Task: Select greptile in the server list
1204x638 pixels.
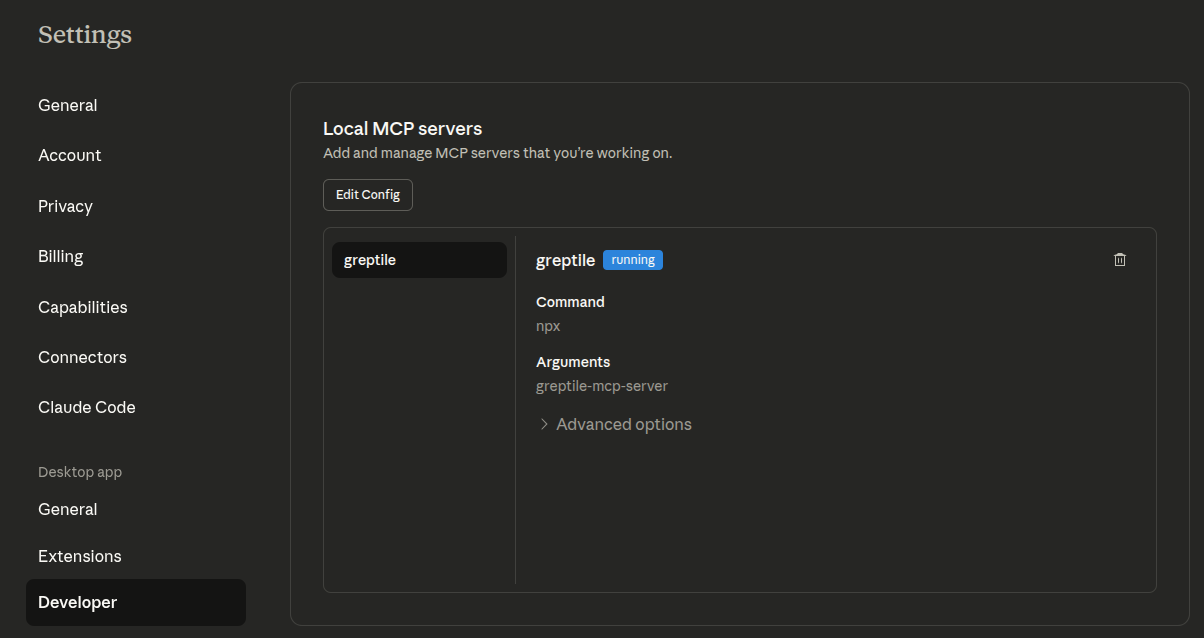Action: tap(419, 259)
